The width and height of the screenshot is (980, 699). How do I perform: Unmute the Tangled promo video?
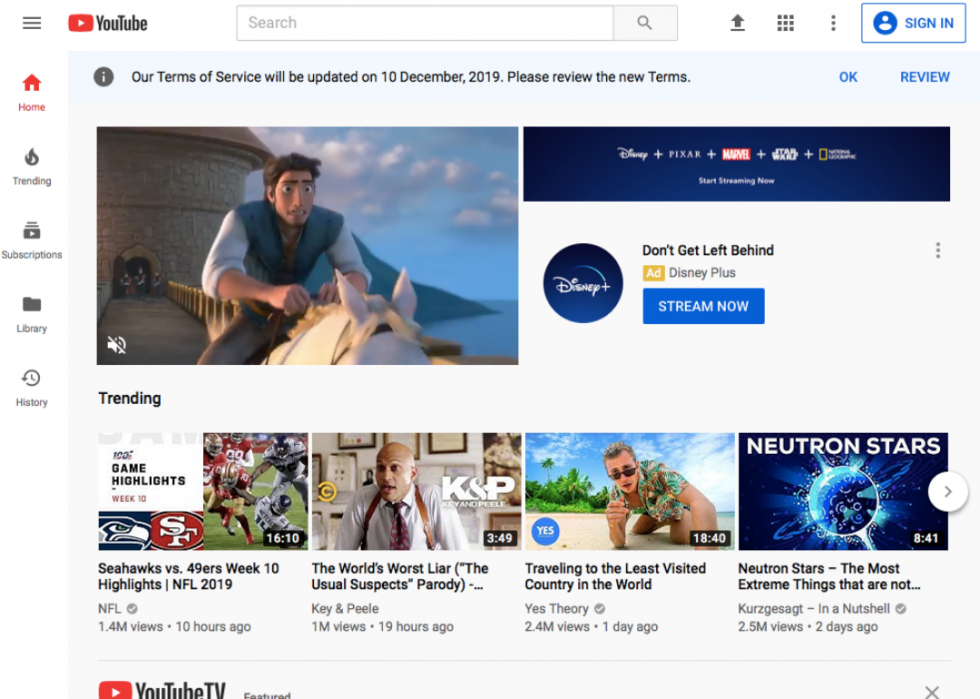[117, 344]
